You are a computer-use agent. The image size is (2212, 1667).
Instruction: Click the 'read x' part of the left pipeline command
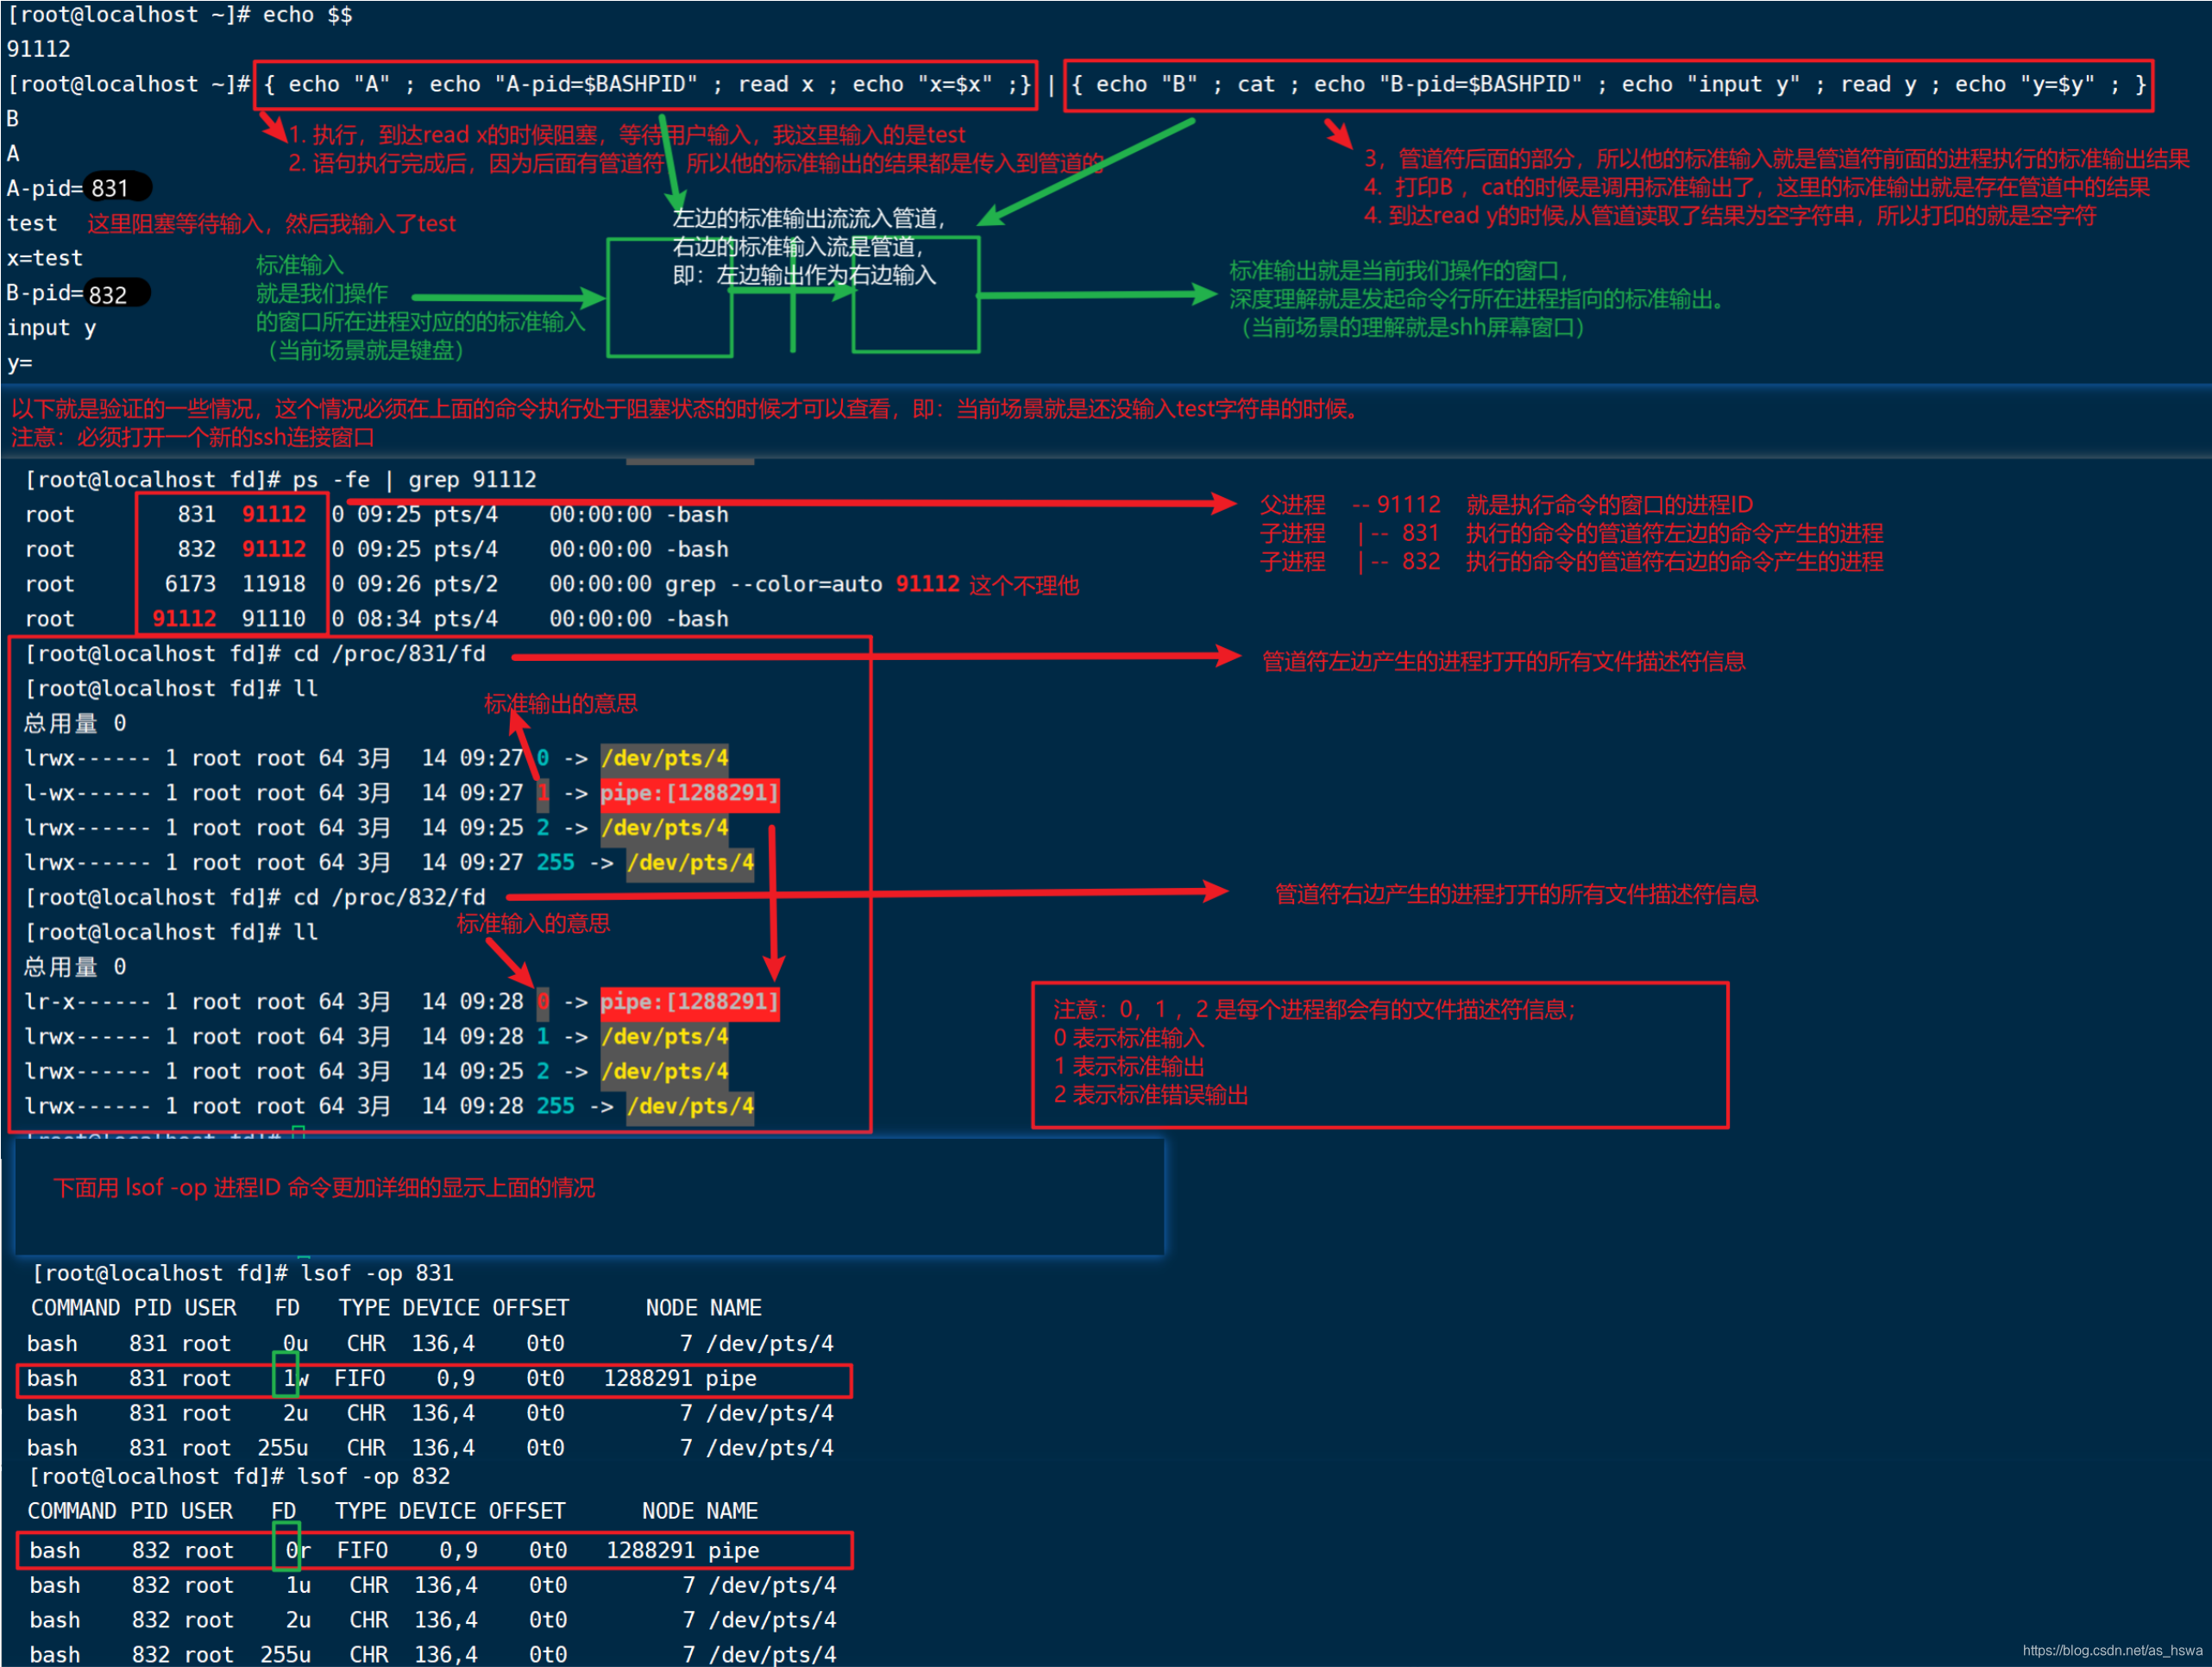(x=775, y=85)
